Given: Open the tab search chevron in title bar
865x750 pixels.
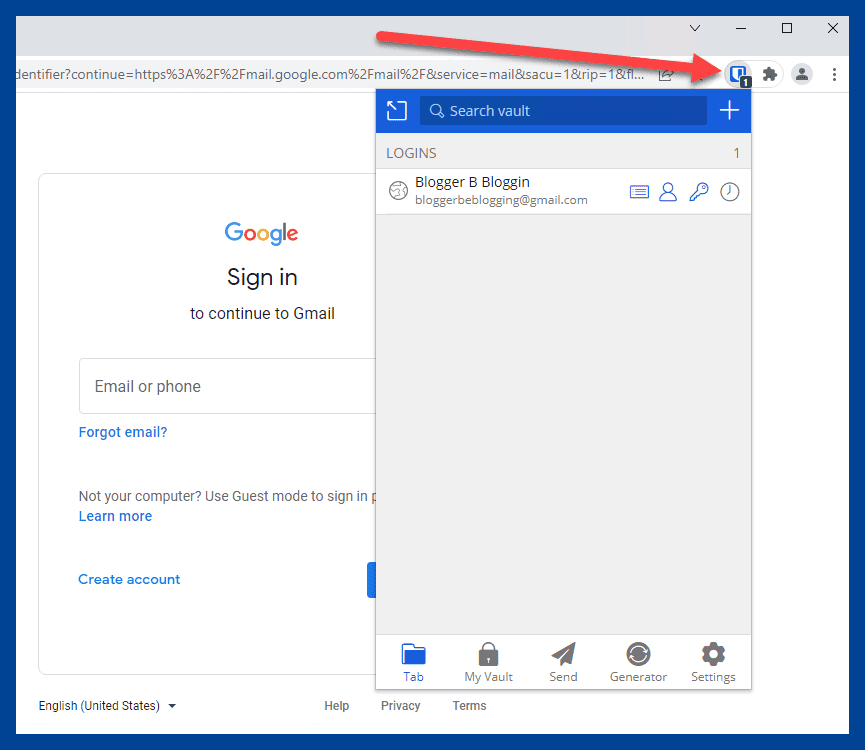Looking at the screenshot, I should click(695, 28).
